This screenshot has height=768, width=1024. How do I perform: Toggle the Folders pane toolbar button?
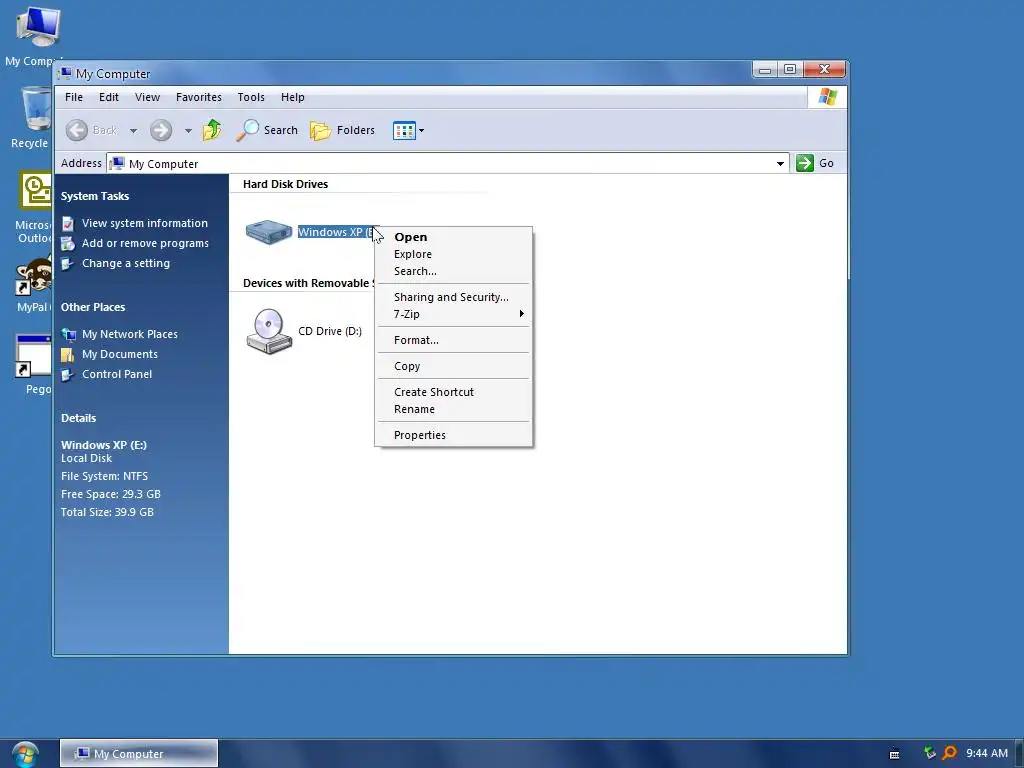[x=342, y=130]
